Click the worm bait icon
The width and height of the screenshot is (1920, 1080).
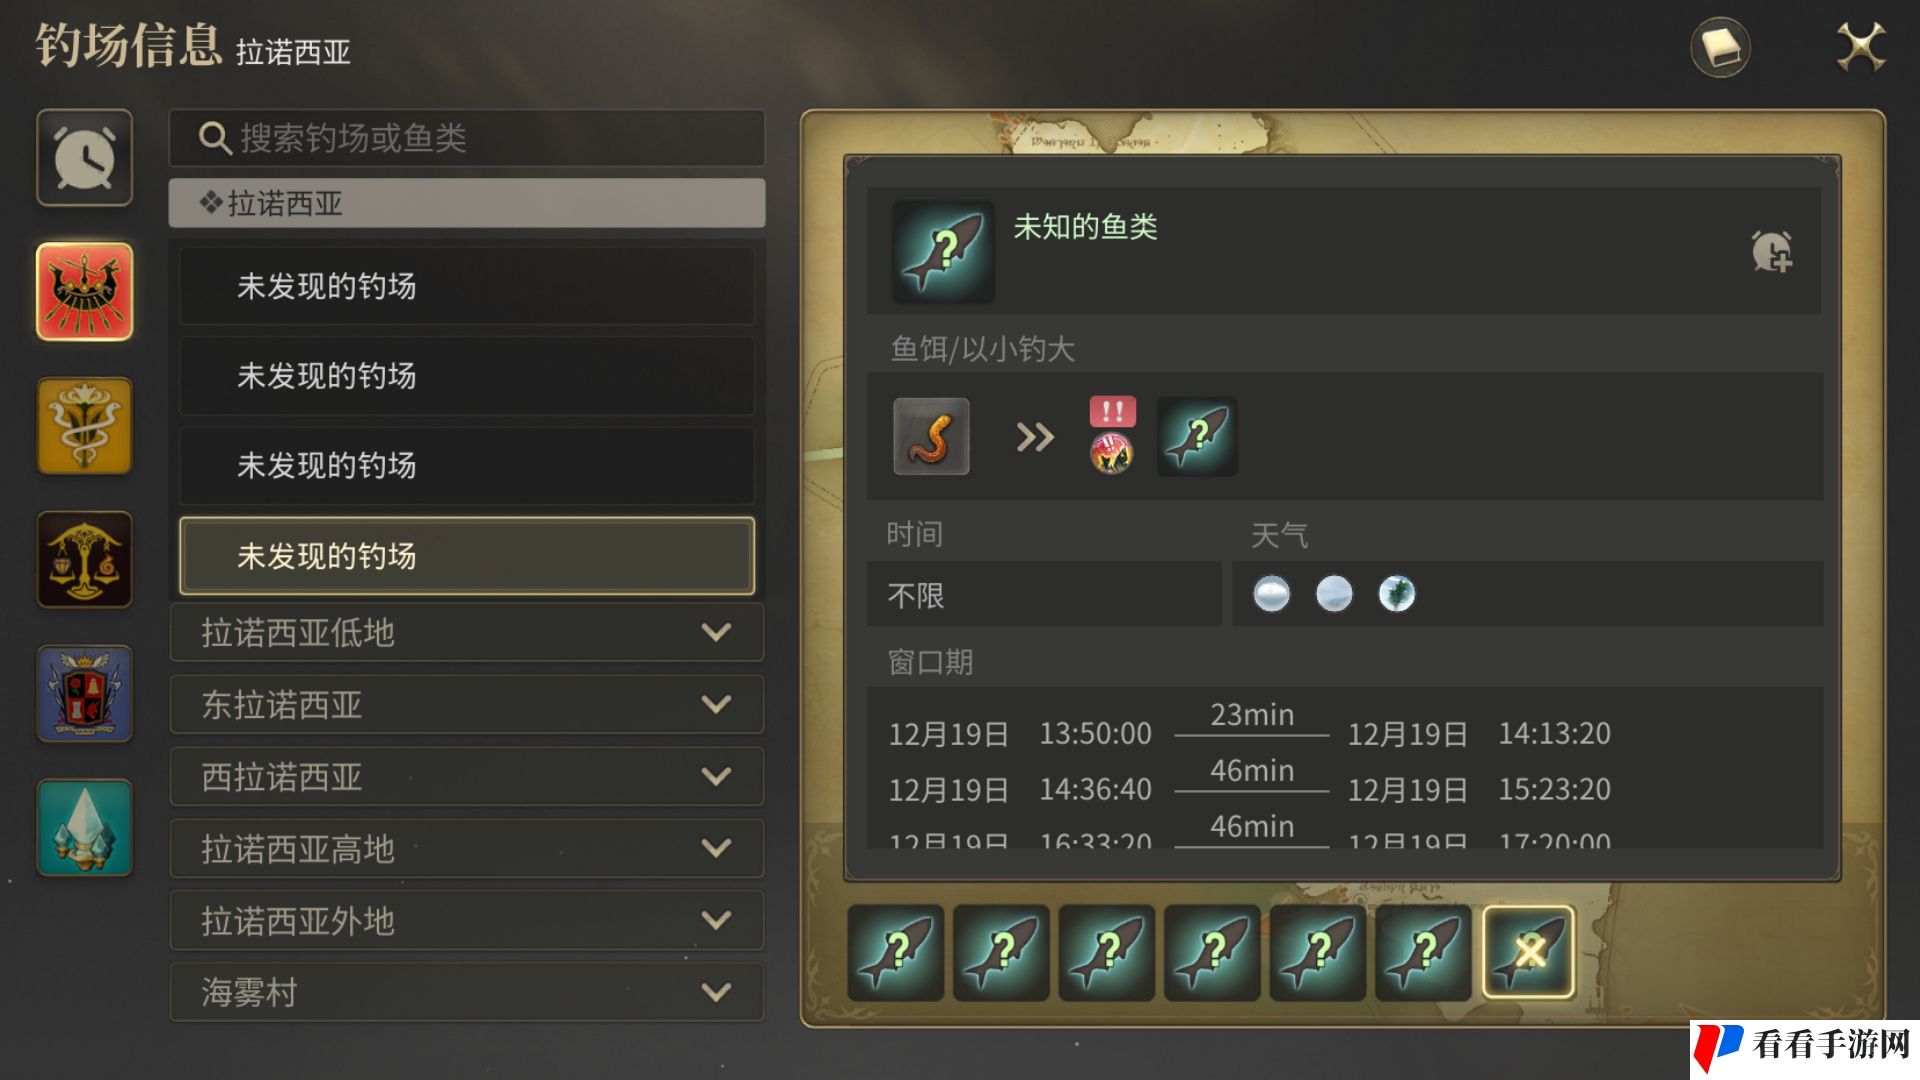point(931,437)
